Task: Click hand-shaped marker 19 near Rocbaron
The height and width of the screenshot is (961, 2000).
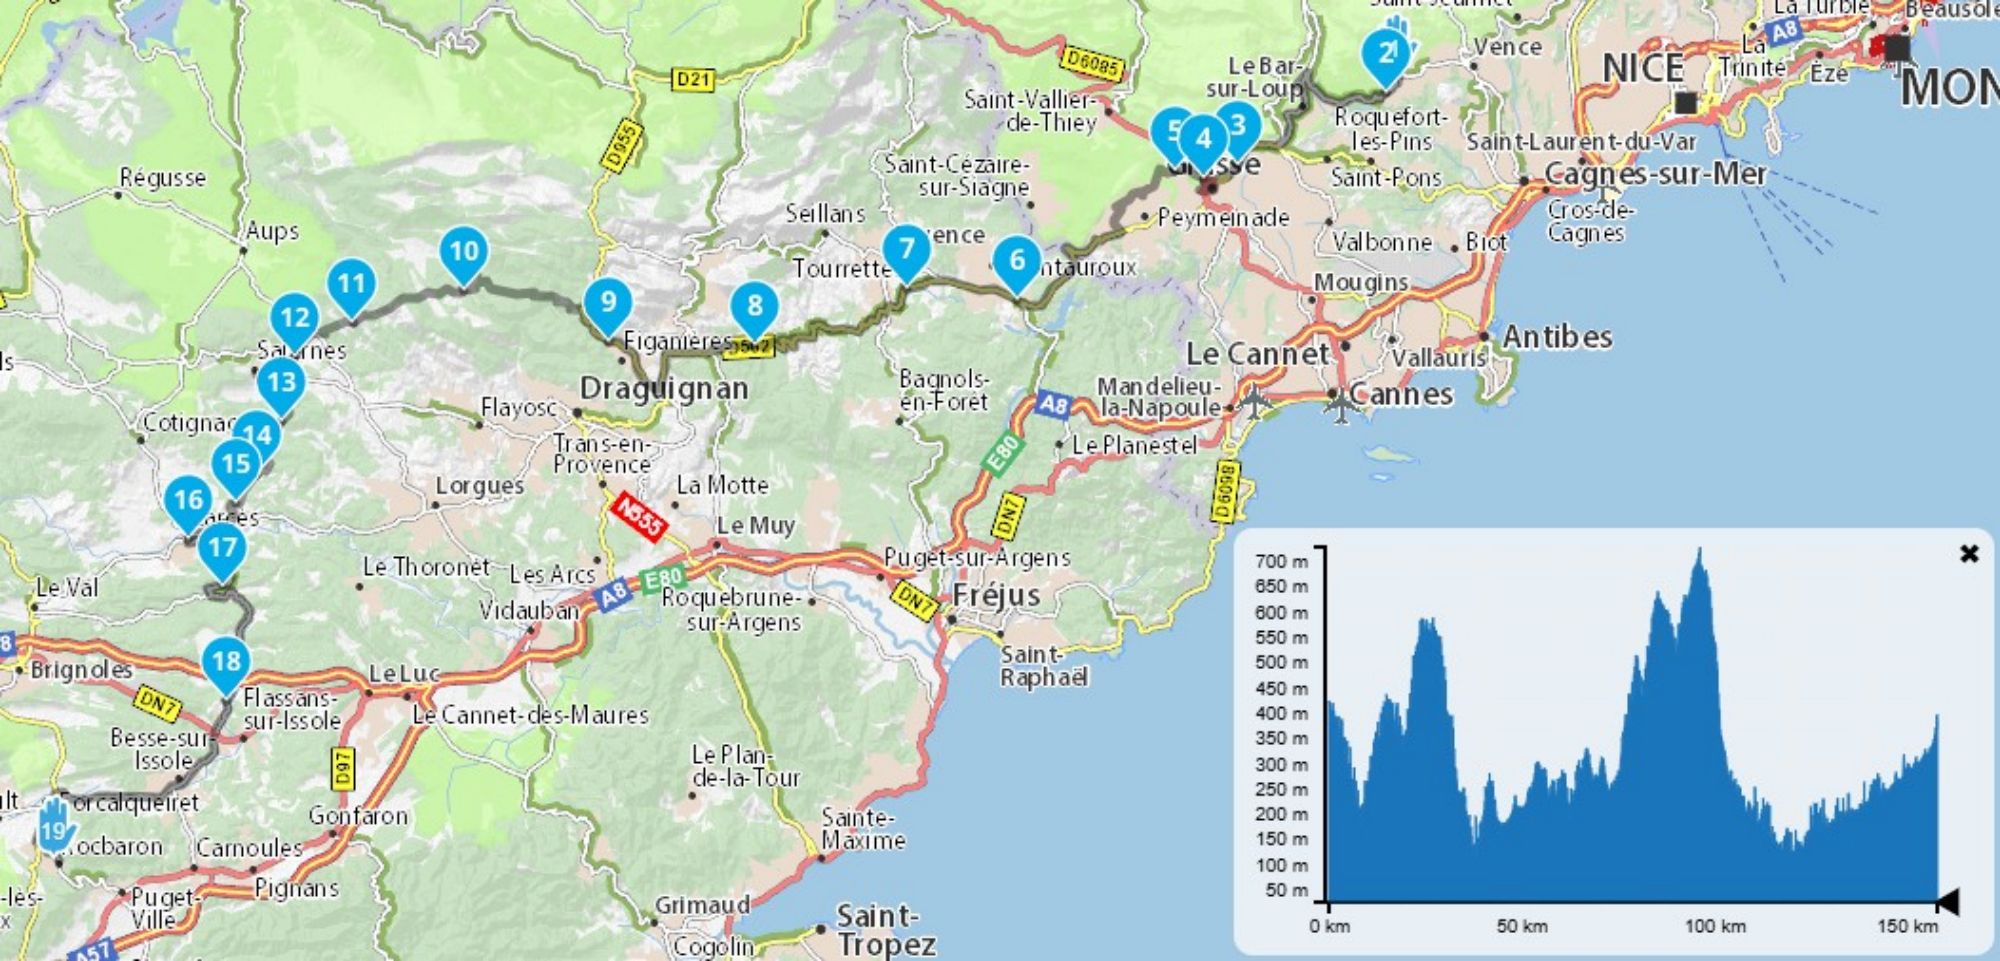Action: [x=54, y=828]
